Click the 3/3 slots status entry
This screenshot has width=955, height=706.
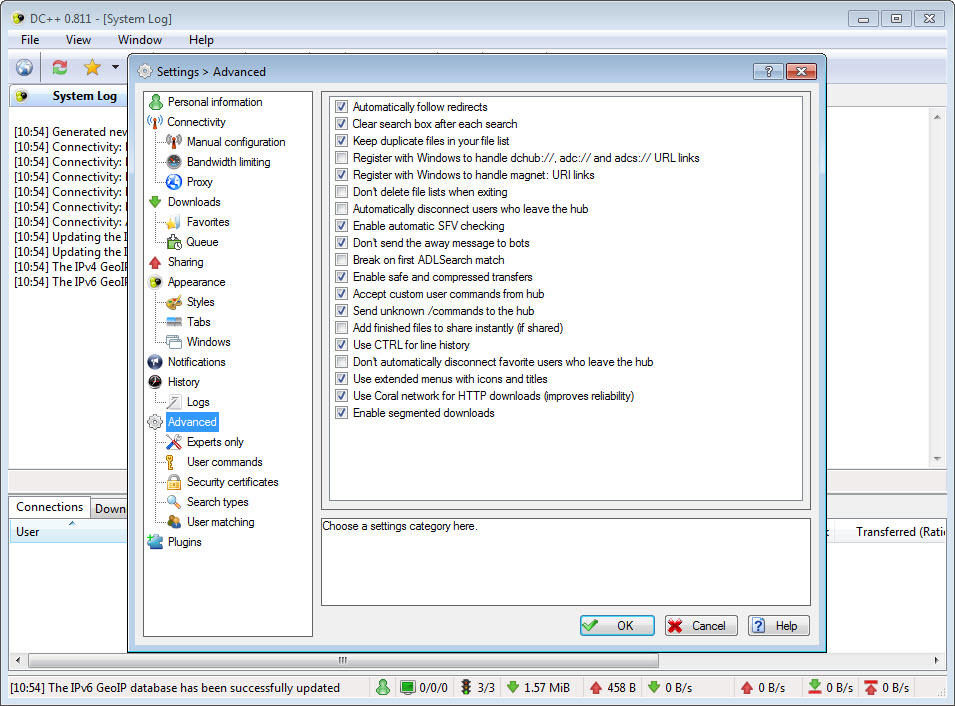pos(478,688)
